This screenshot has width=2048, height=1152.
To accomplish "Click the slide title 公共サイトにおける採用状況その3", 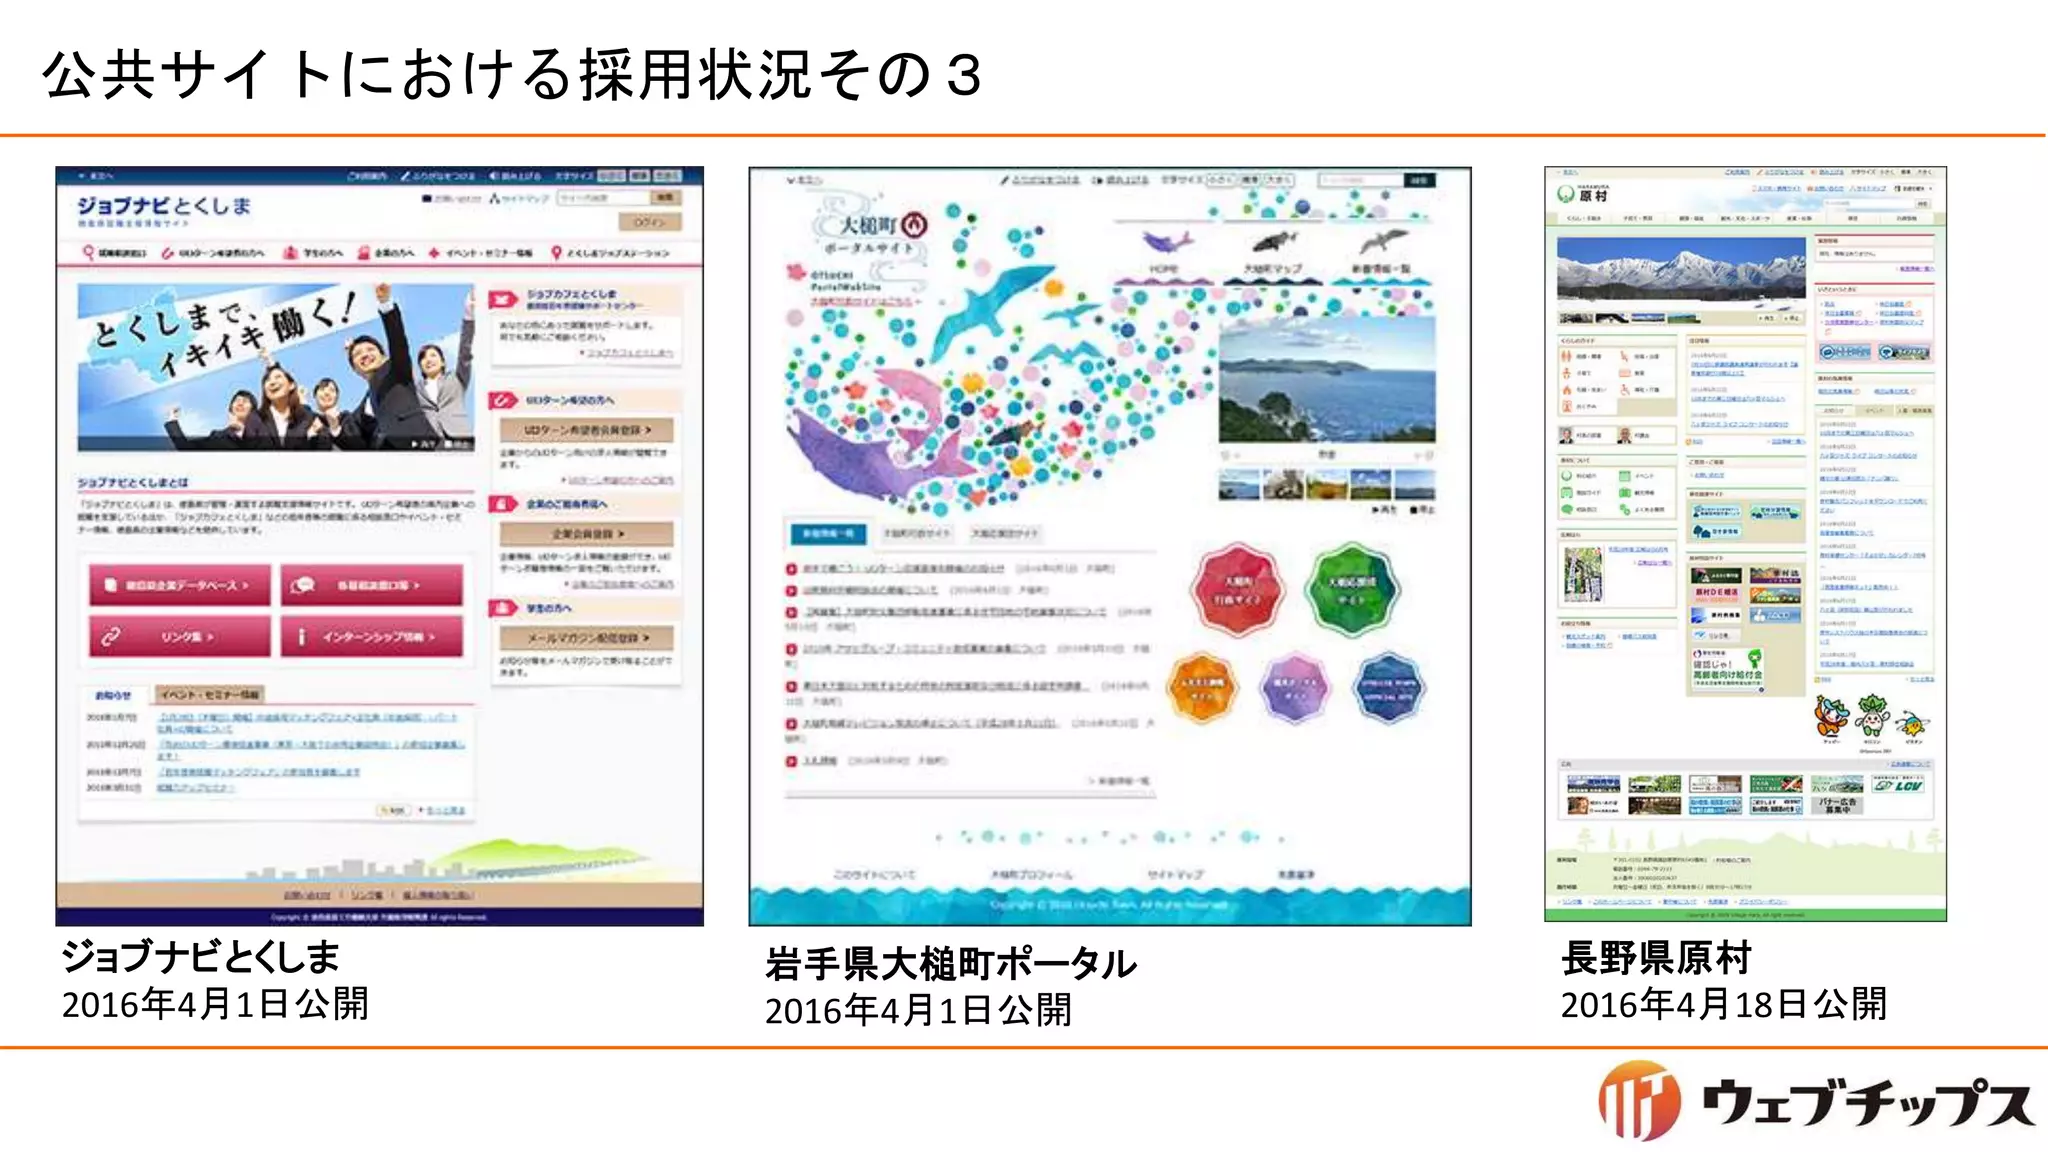I will coord(512,75).
